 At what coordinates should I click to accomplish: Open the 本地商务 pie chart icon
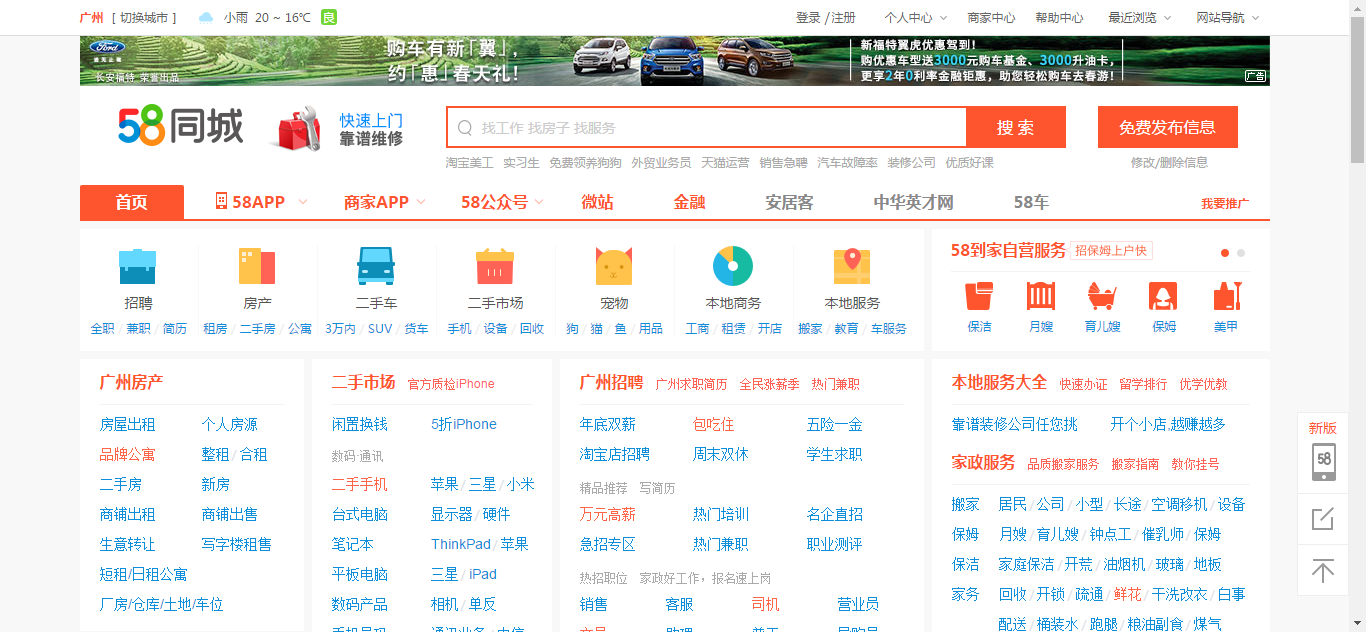click(733, 266)
